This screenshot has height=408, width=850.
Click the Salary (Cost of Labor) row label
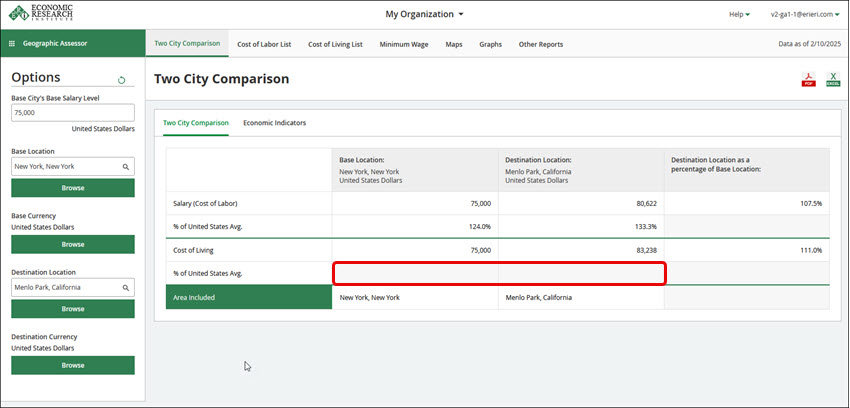pos(205,204)
